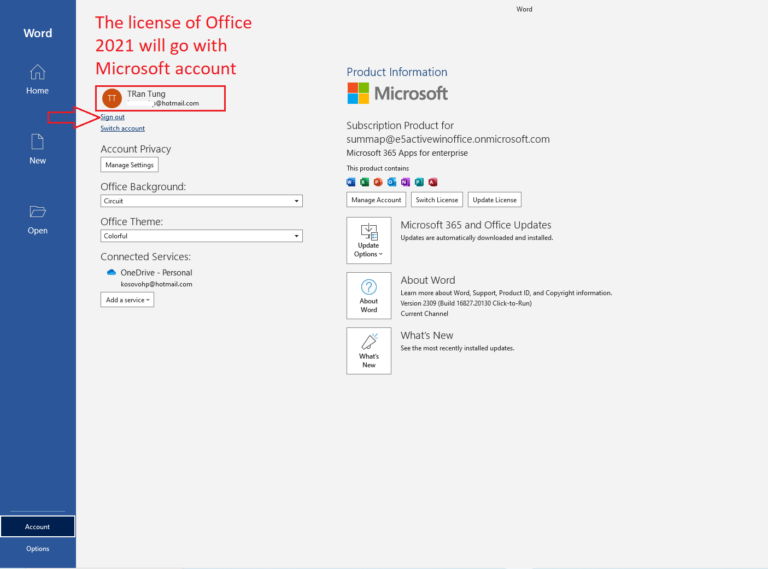Open Options in the sidebar
This screenshot has height=569, width=768.
38,548
